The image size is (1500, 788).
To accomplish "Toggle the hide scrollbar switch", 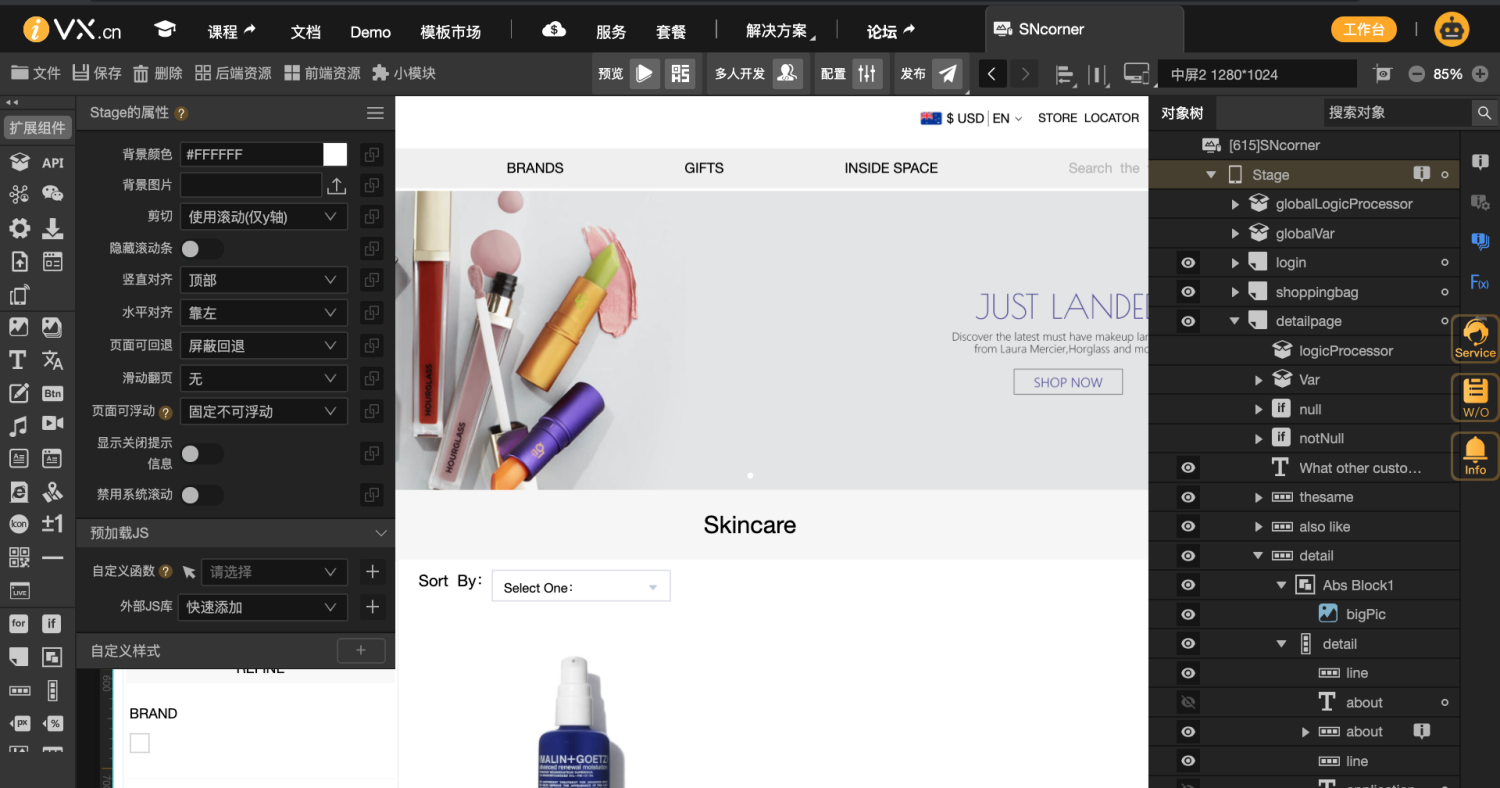I will [x=202, y=249].
